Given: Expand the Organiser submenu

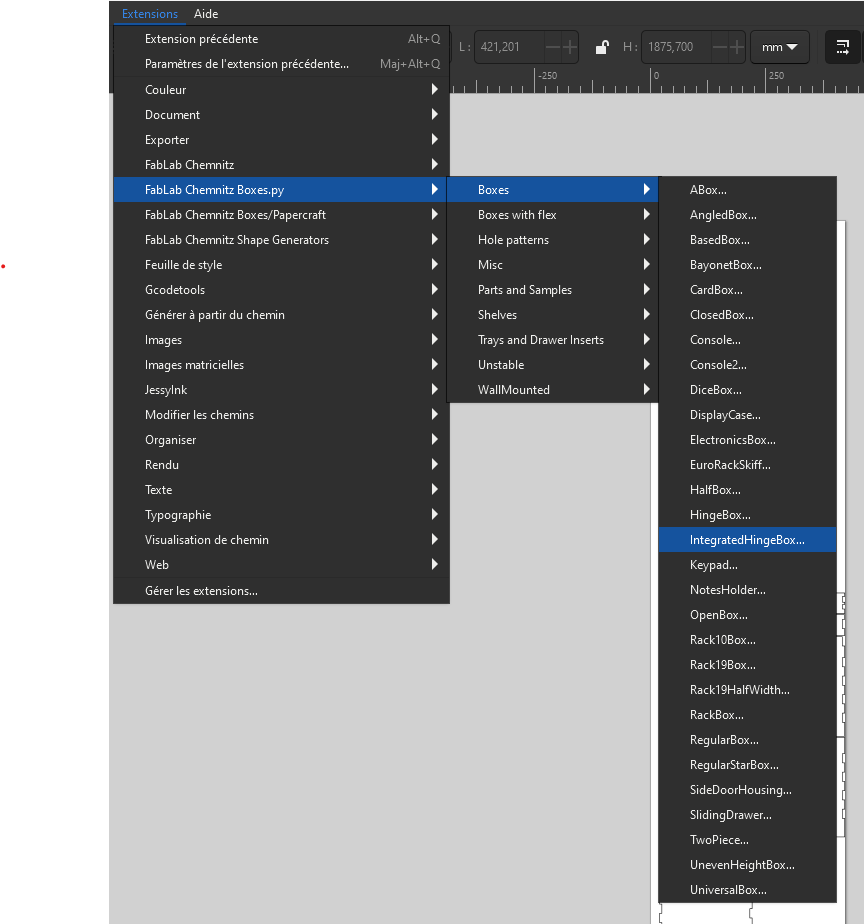Looking at the screenshot, I should (x=282, y=440).
